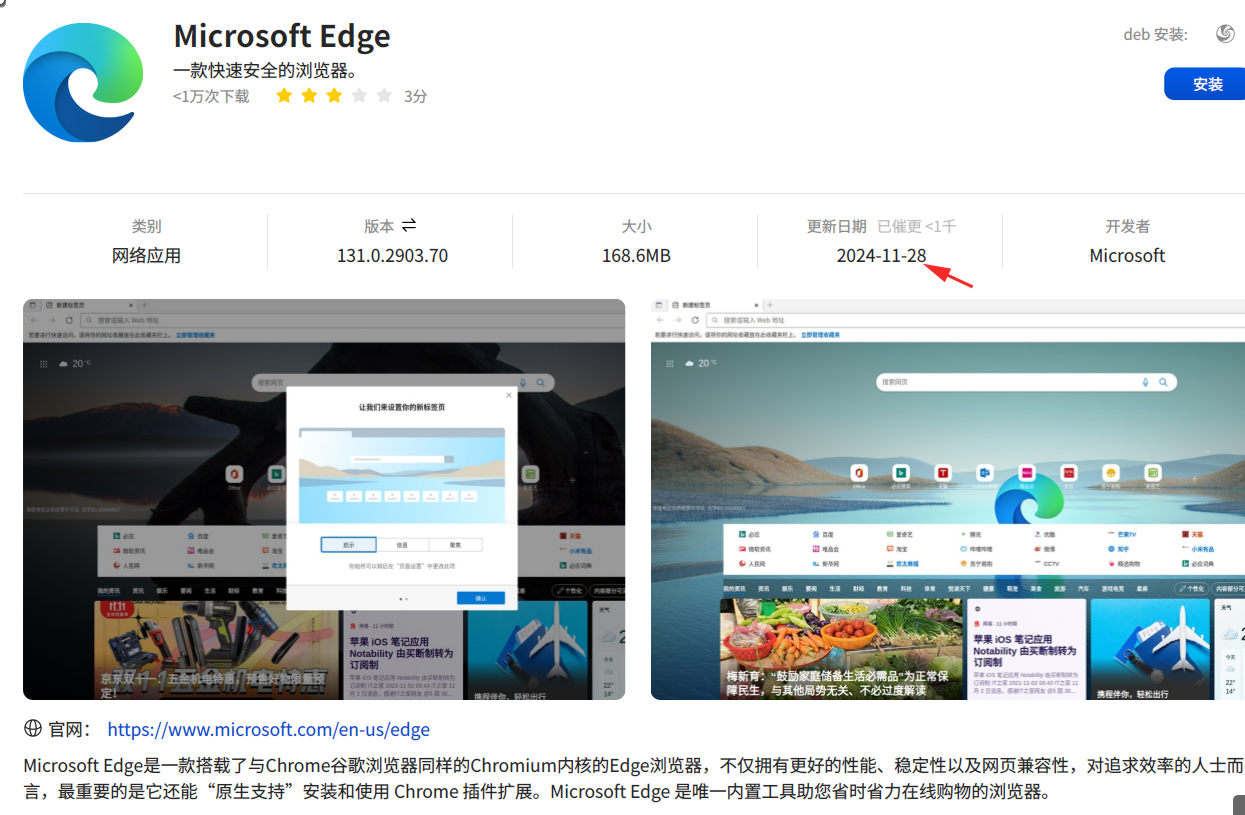
Task: Click the version switch arrows beside 版本
Action: [409, 226]
